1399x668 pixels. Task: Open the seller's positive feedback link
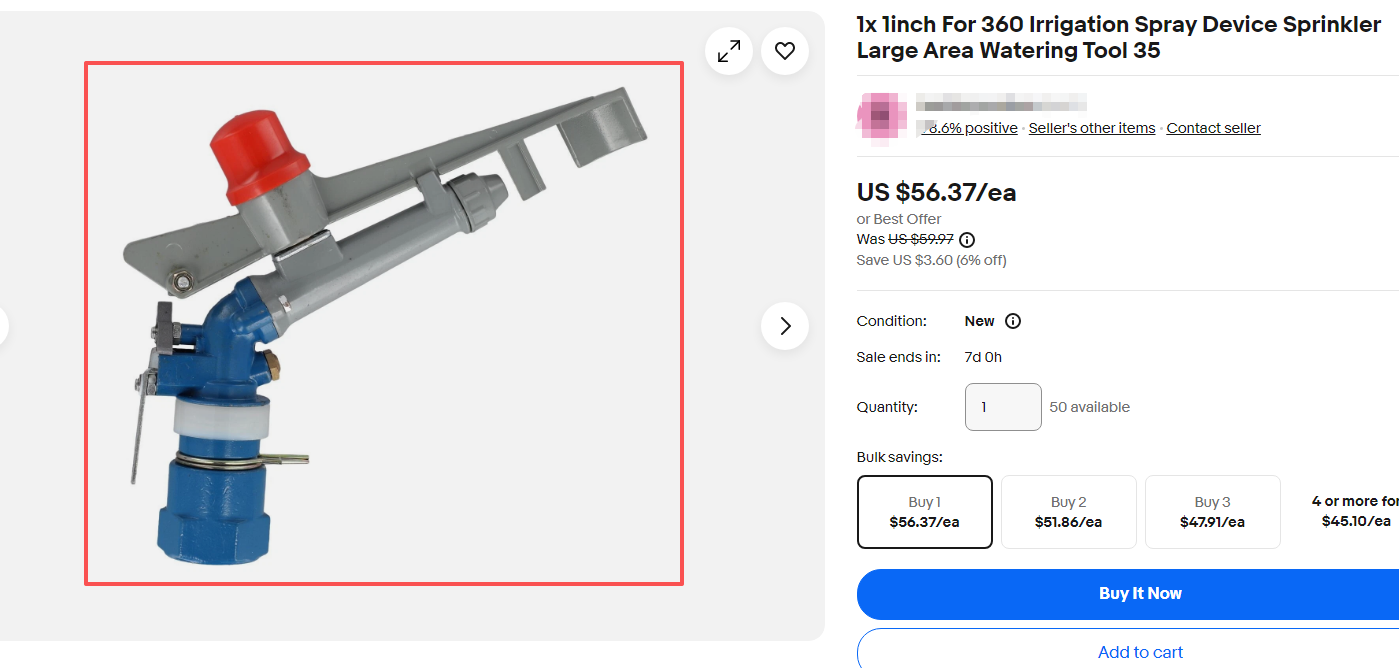tap(972, 128)
